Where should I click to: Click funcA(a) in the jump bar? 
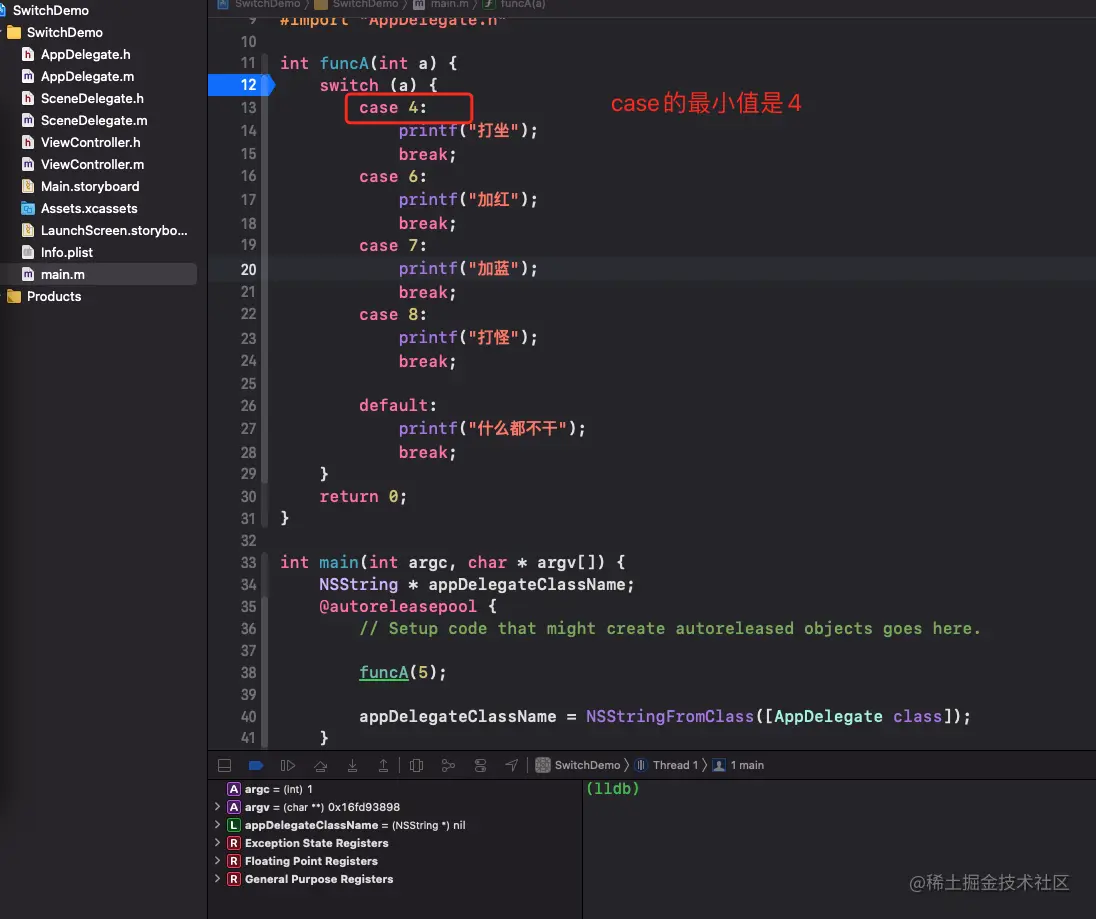pyautogui.click(x=514, y=4)
